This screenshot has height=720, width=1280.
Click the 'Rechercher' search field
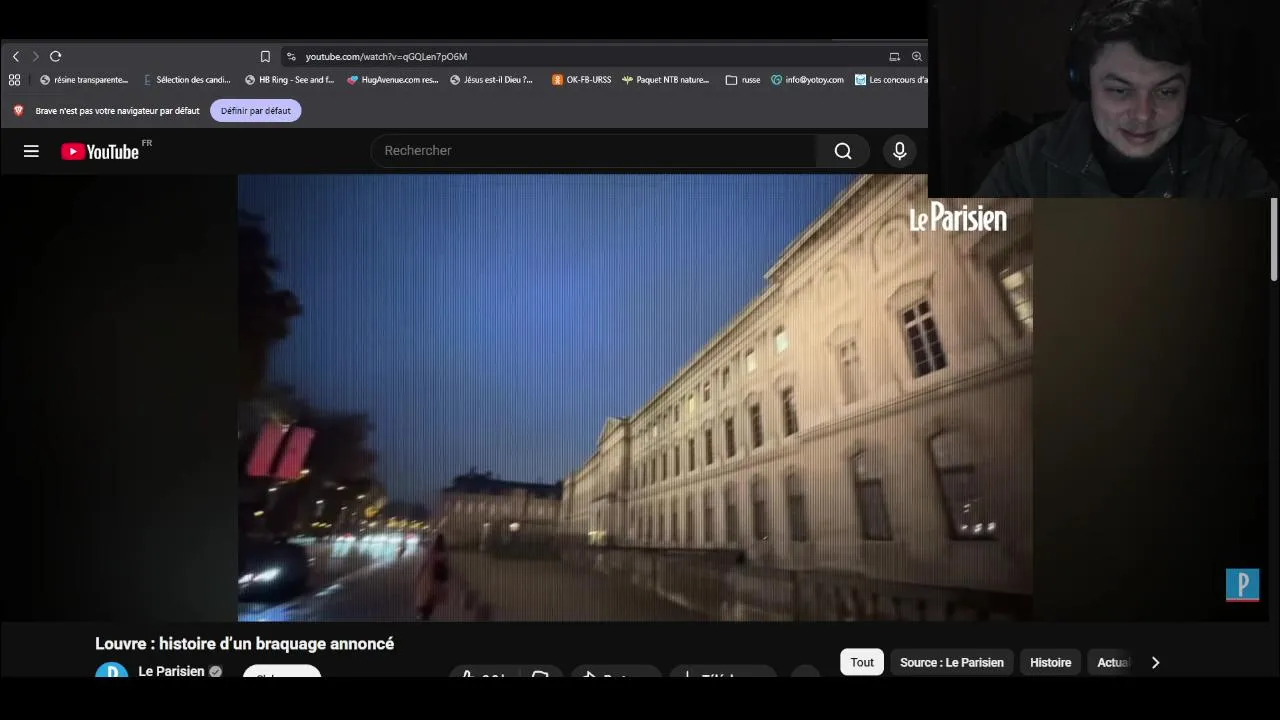pyautogui.click(x=594, y=151)
